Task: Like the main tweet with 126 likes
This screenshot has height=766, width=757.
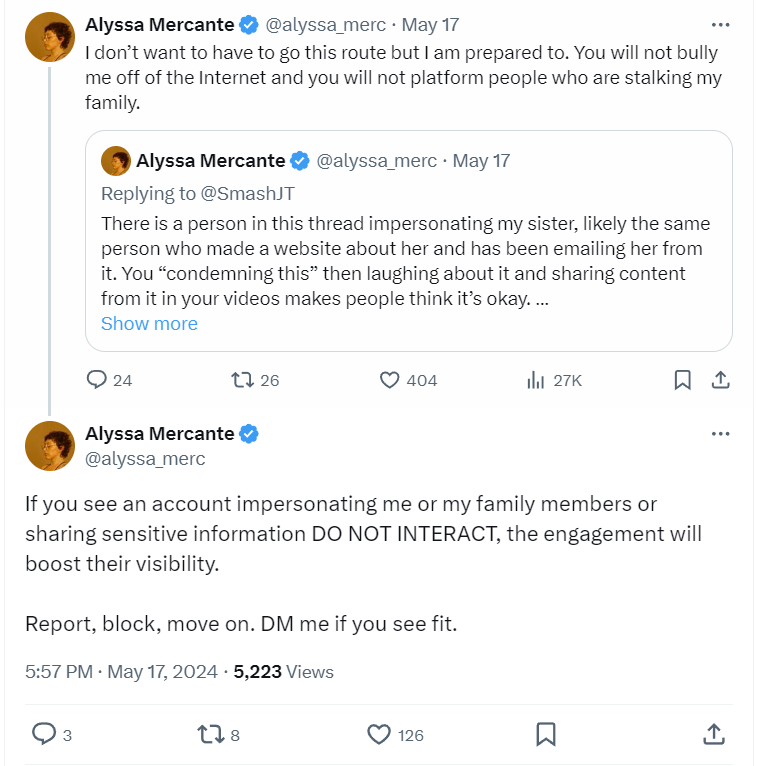Action: point(379,735)
